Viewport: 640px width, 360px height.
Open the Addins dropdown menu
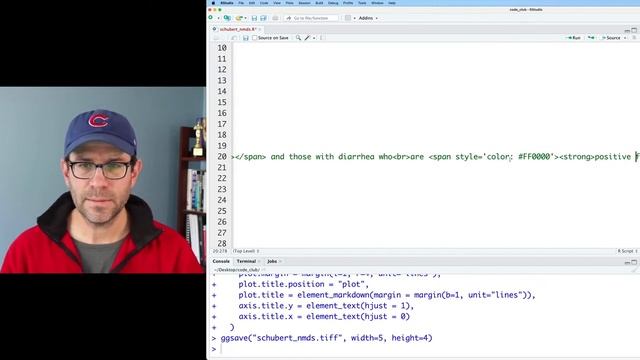(x=368, y=18)
